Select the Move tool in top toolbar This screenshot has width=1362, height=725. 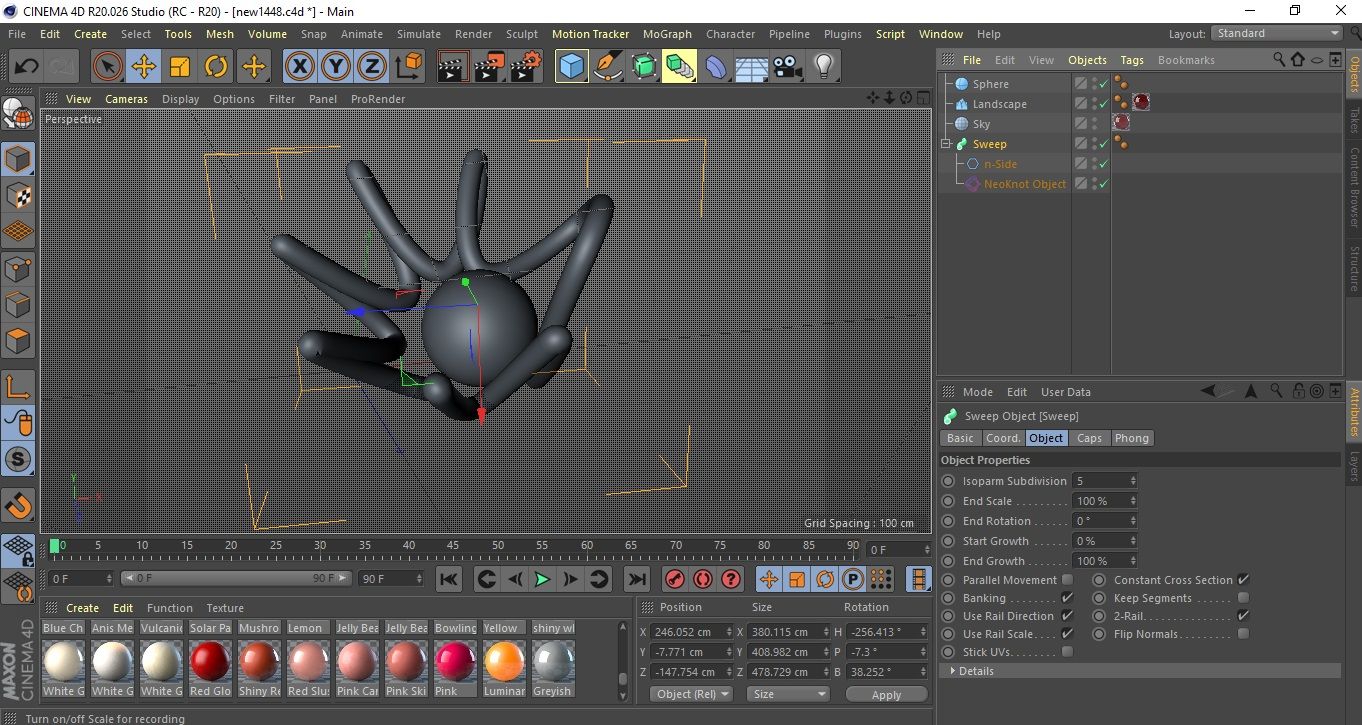tap(144, 67)
